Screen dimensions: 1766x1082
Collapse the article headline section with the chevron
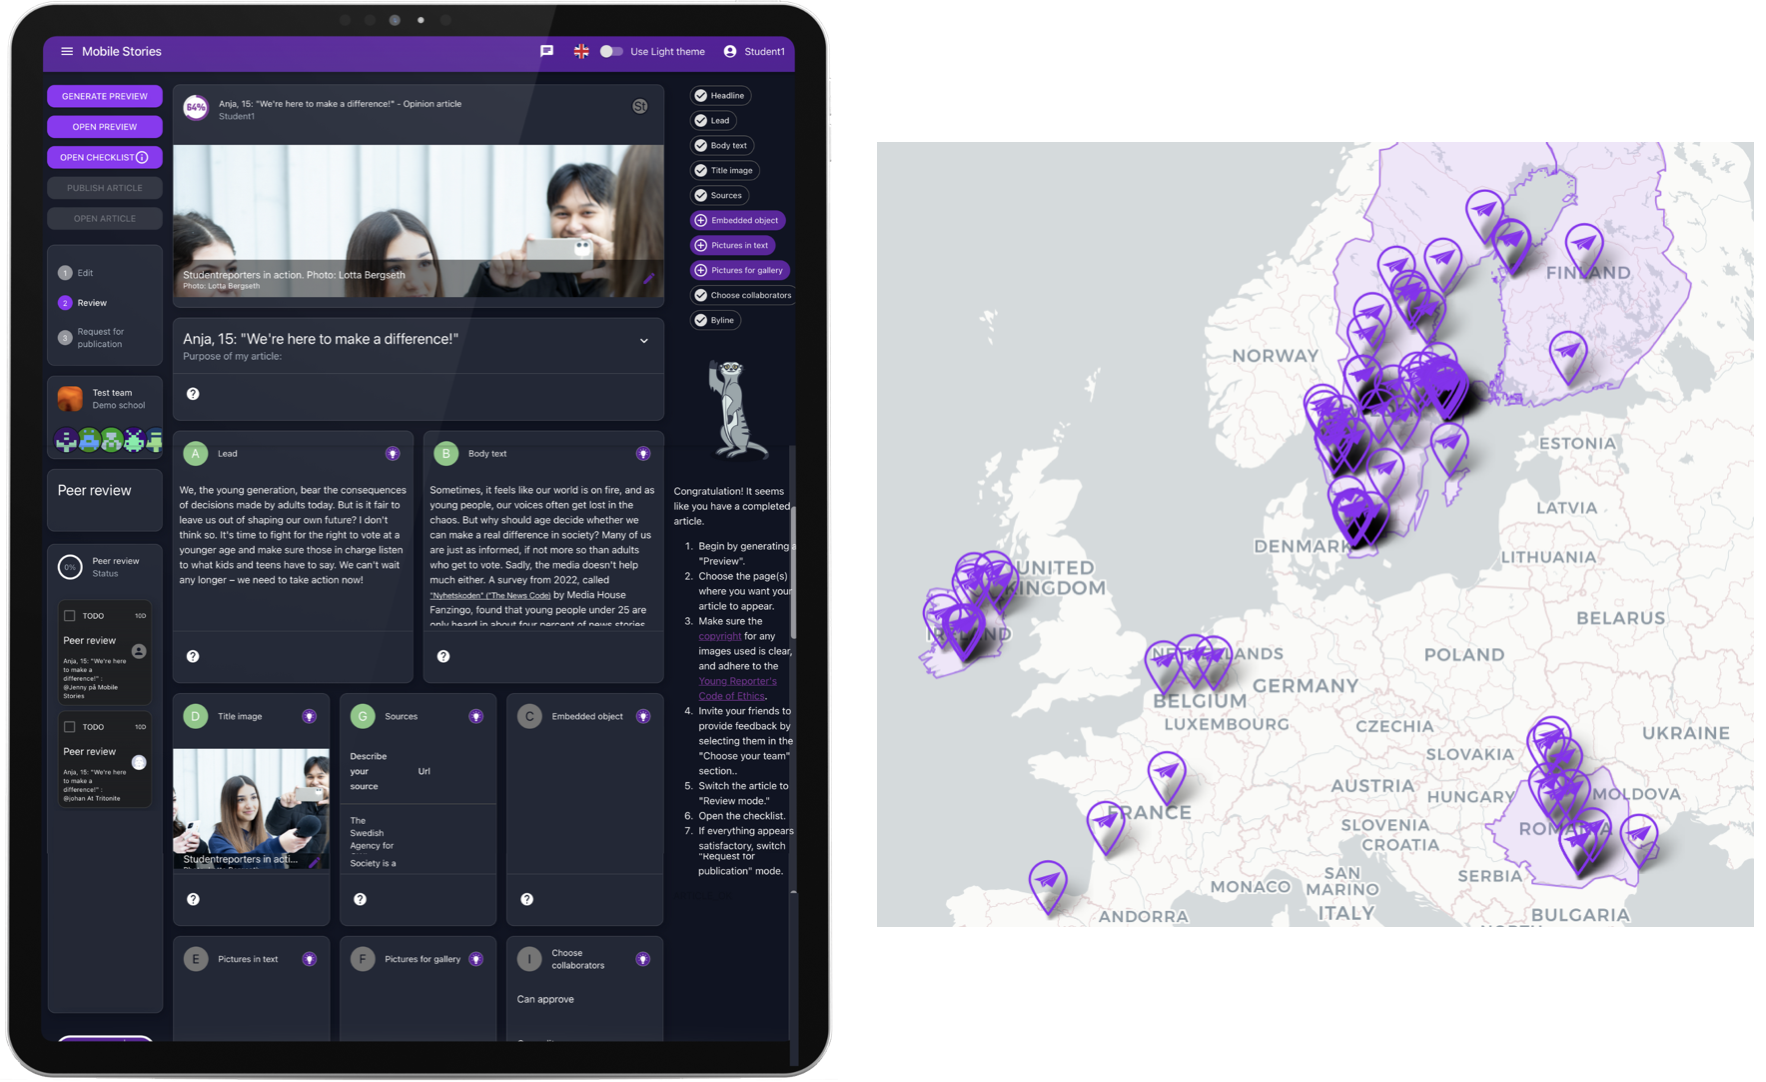pos(644,340)
